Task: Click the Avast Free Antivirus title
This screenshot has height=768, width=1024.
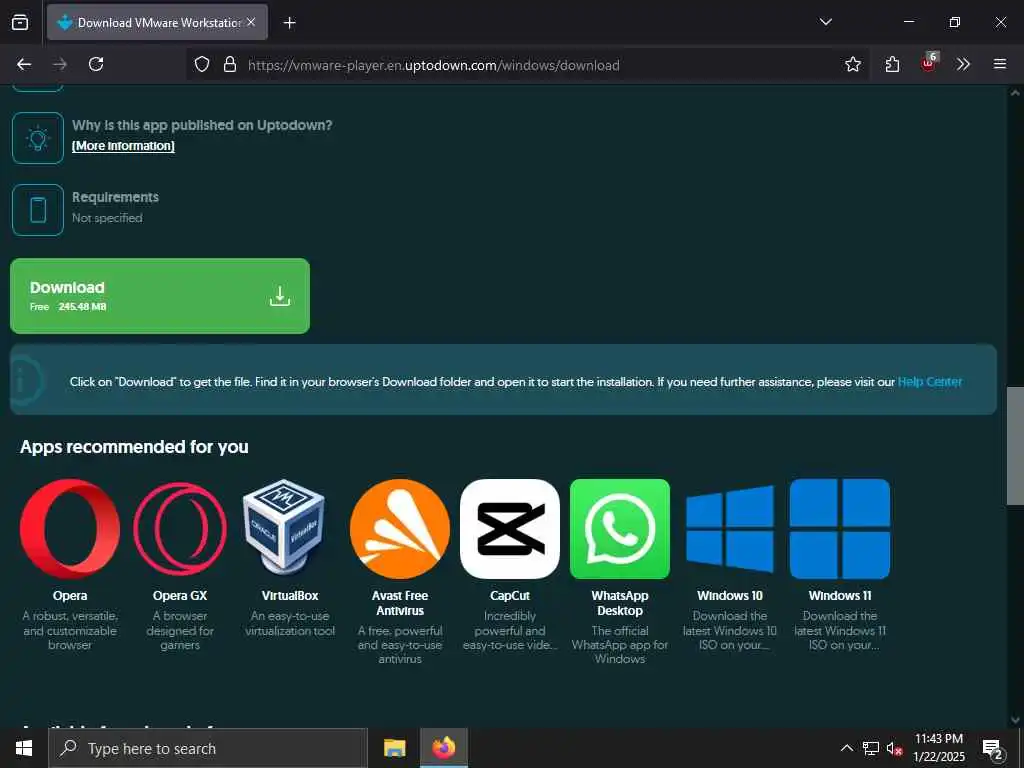Action: 400,603
